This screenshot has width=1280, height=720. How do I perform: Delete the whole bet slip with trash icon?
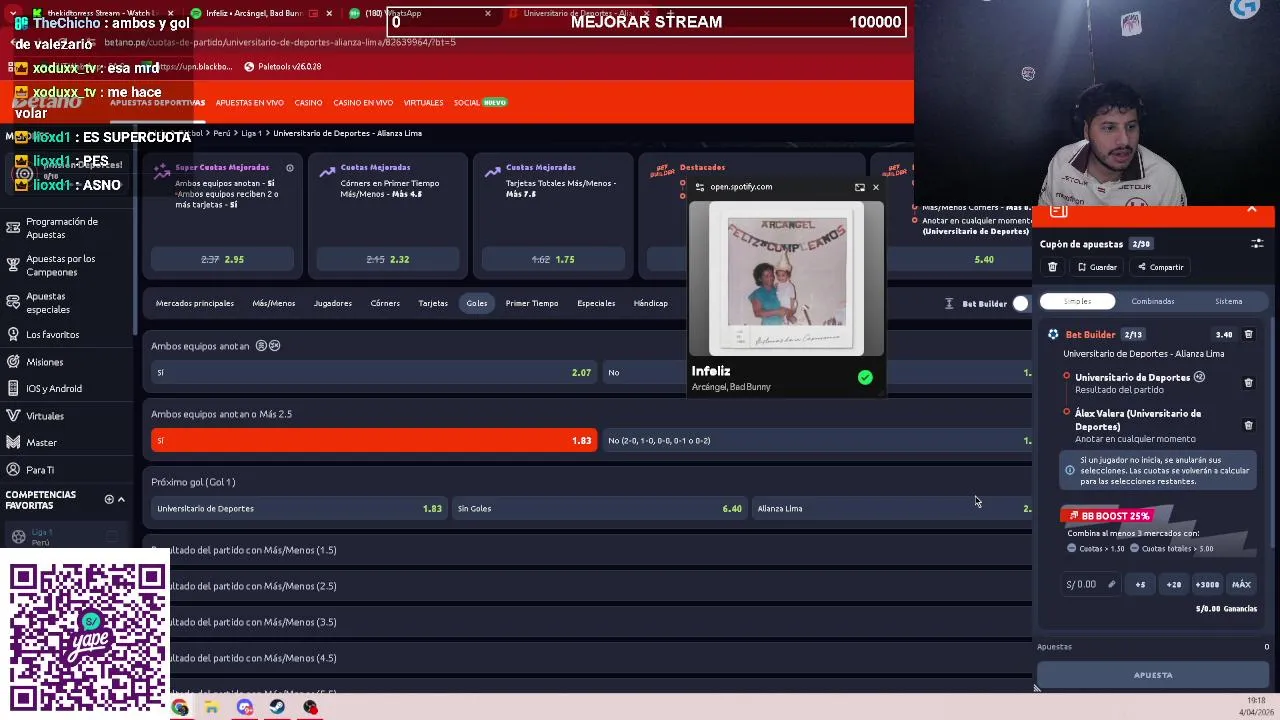1052,267
